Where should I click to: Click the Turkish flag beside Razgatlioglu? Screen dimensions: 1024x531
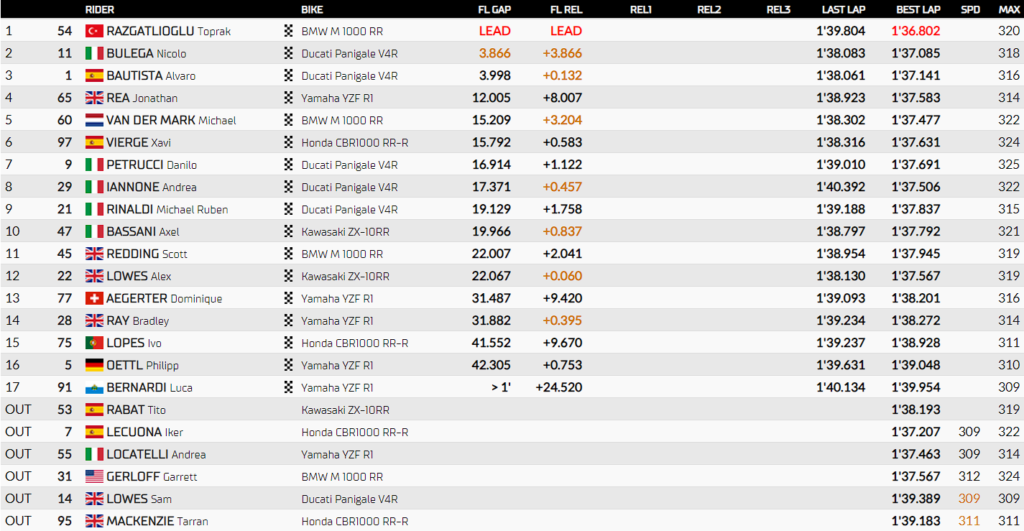click(95, 31)
